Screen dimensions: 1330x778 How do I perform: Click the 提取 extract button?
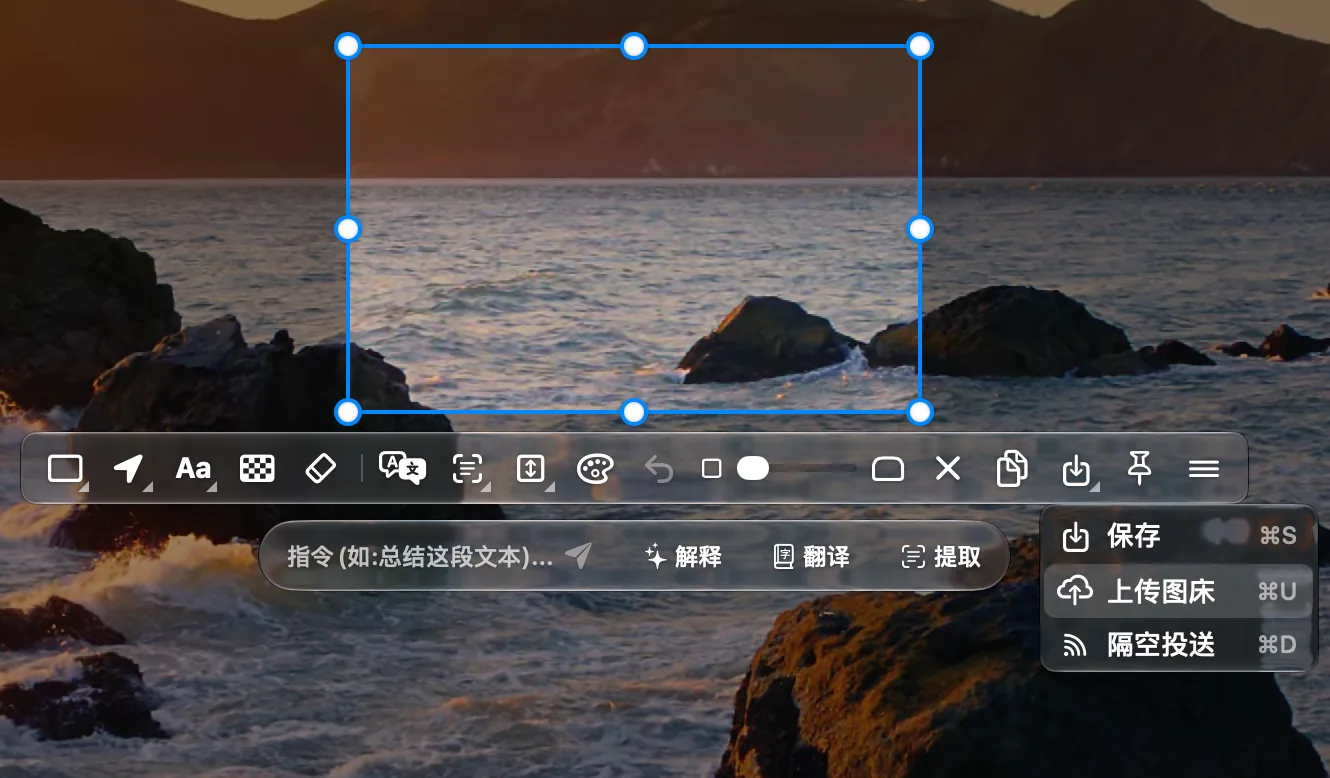tap(941, 556)
